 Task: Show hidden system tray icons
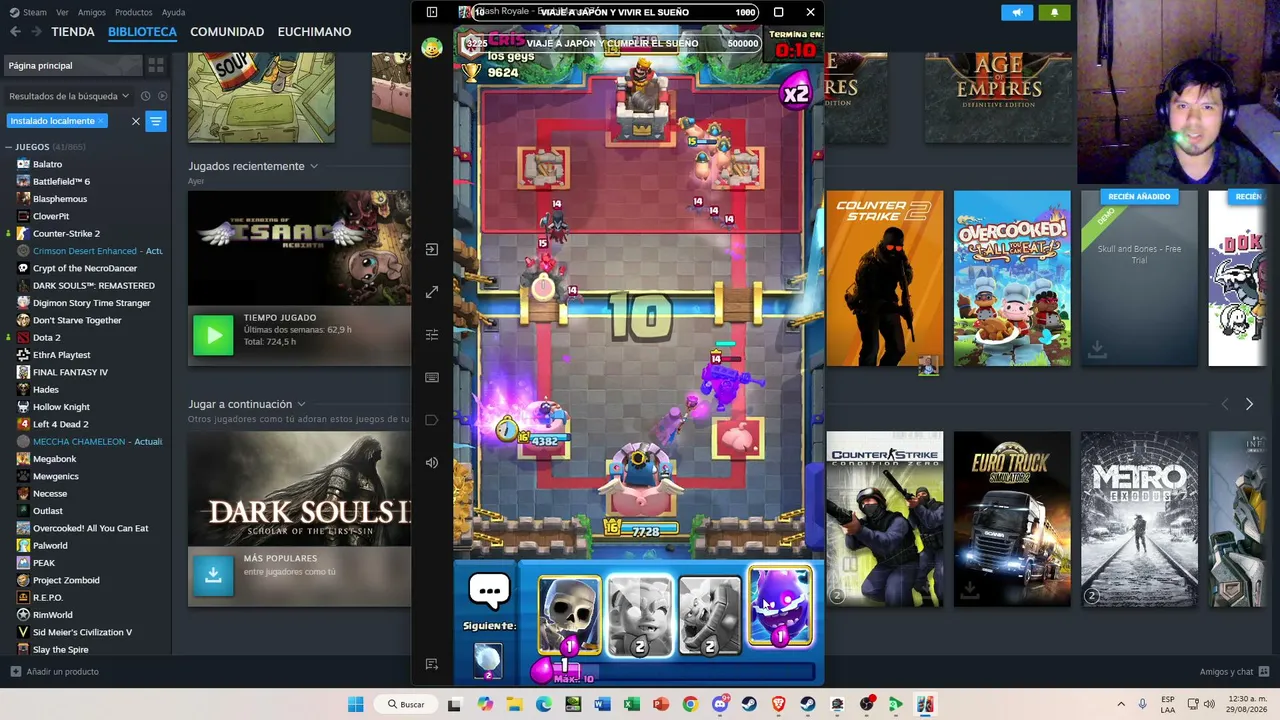tap(1120, 704)
